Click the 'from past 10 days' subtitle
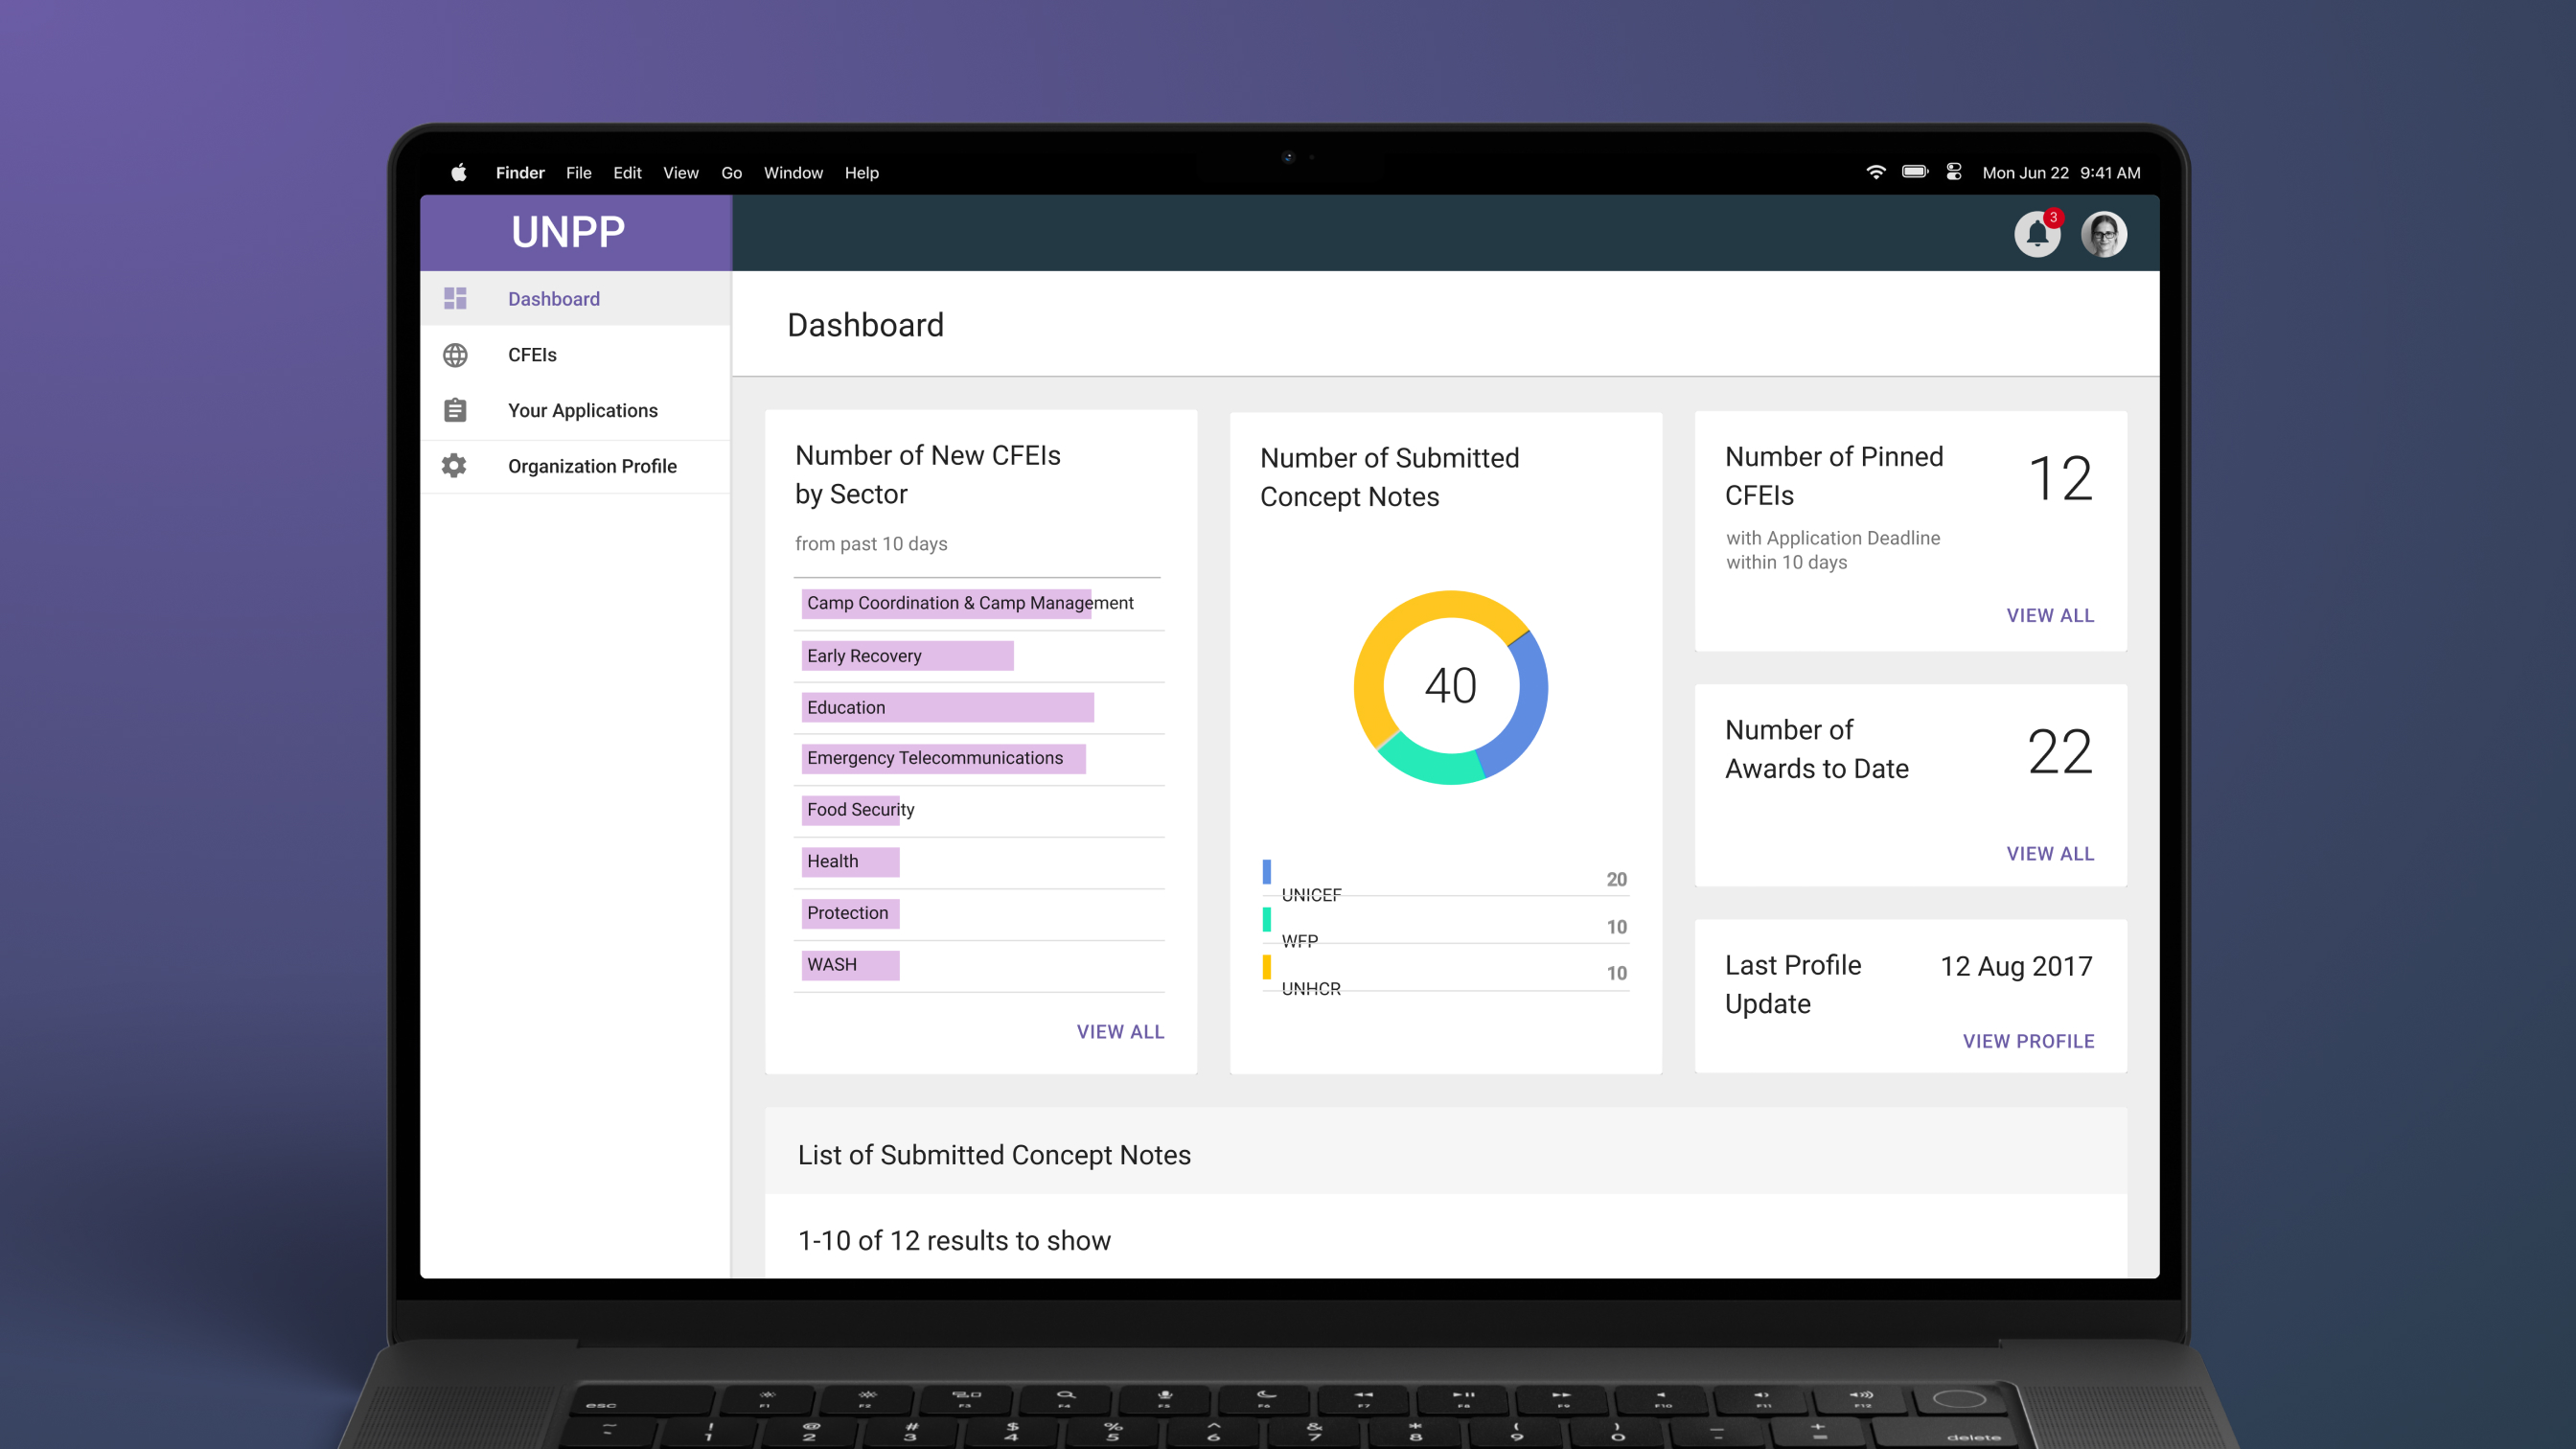The width and height of the screenshot is (2576, 1449). click(x=871, y=543)
